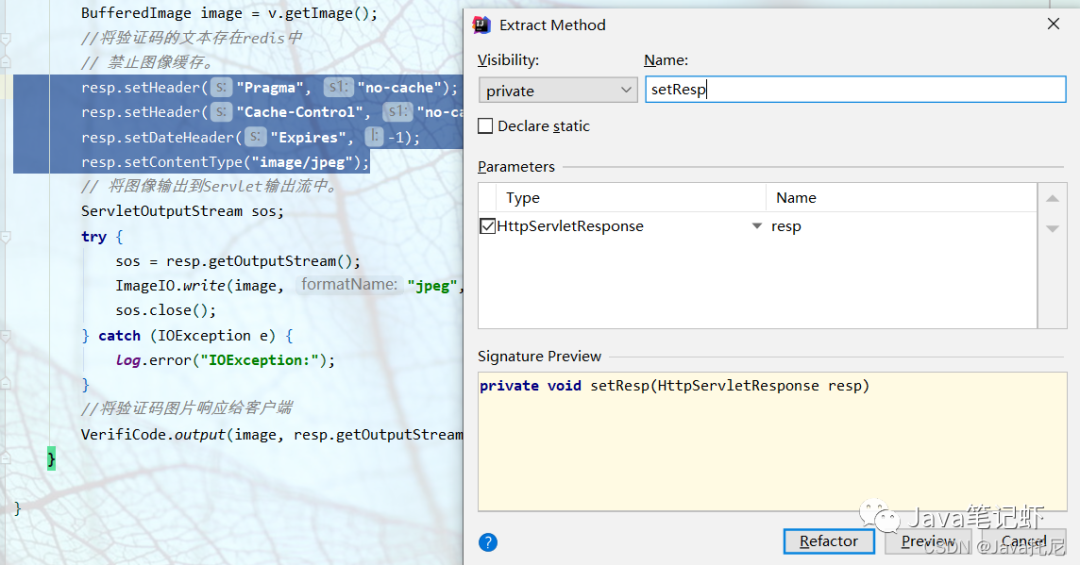Click the signature preview text area
Viewport: 1080px width, 565px height.
pyautogui.click(x=772, y=441)
